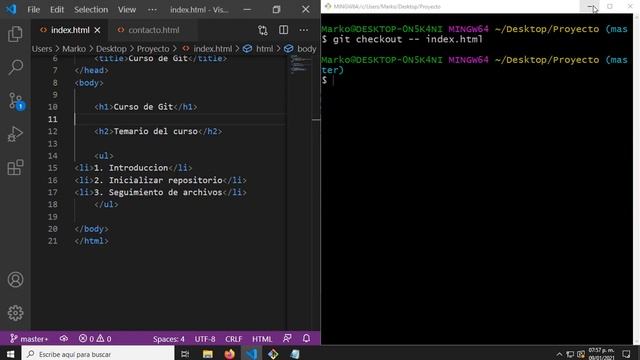The width and height of the screenshot is (640, 360).
Task: Click the Synchronize Changes cloud icon
Action: click(x=64, y=338)
